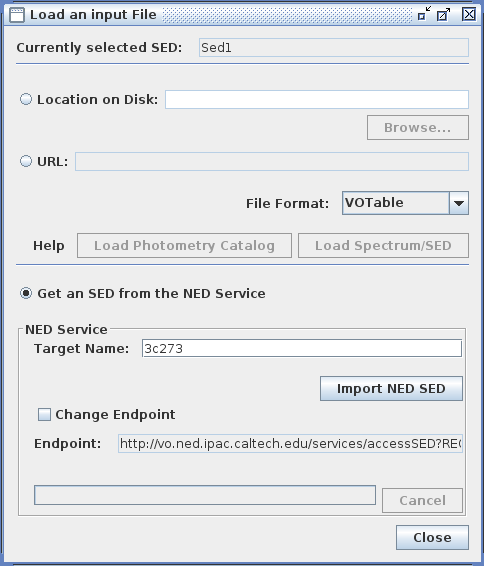Select Get an SED from NED Service

coord(26,293)
